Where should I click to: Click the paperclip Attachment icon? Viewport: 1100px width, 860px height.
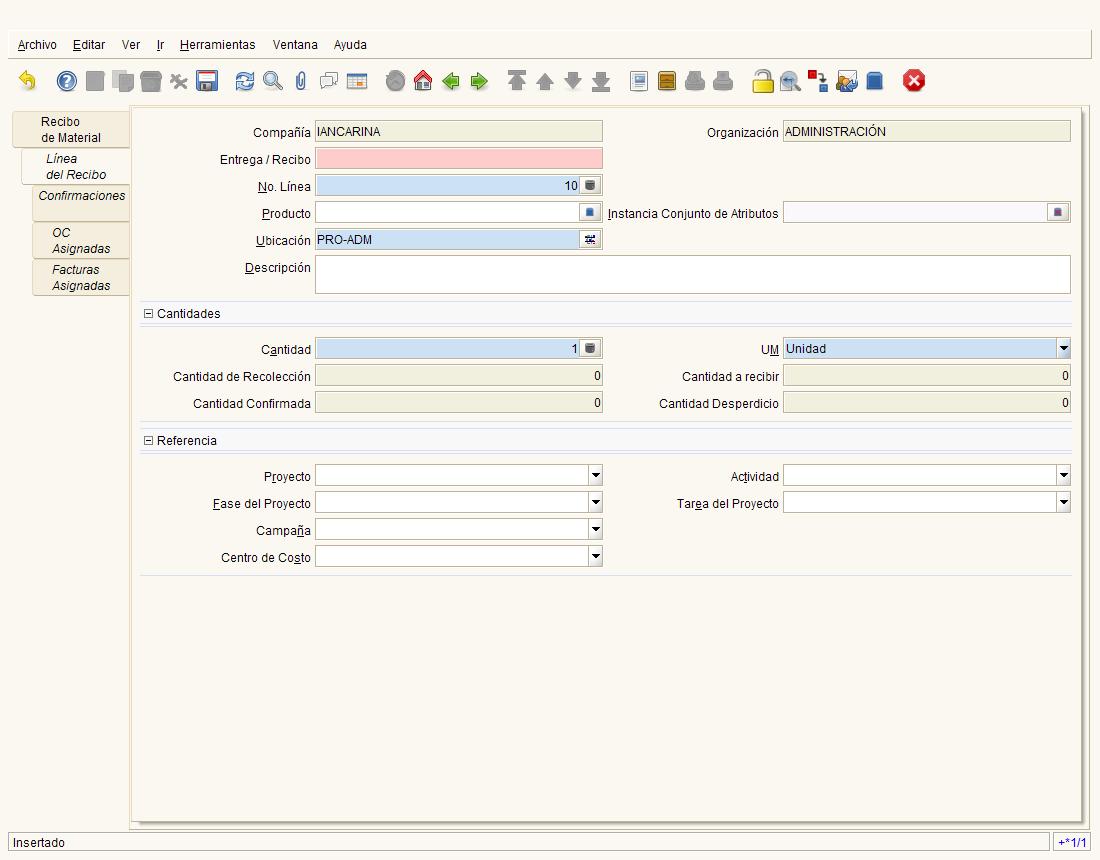point(301,81)
